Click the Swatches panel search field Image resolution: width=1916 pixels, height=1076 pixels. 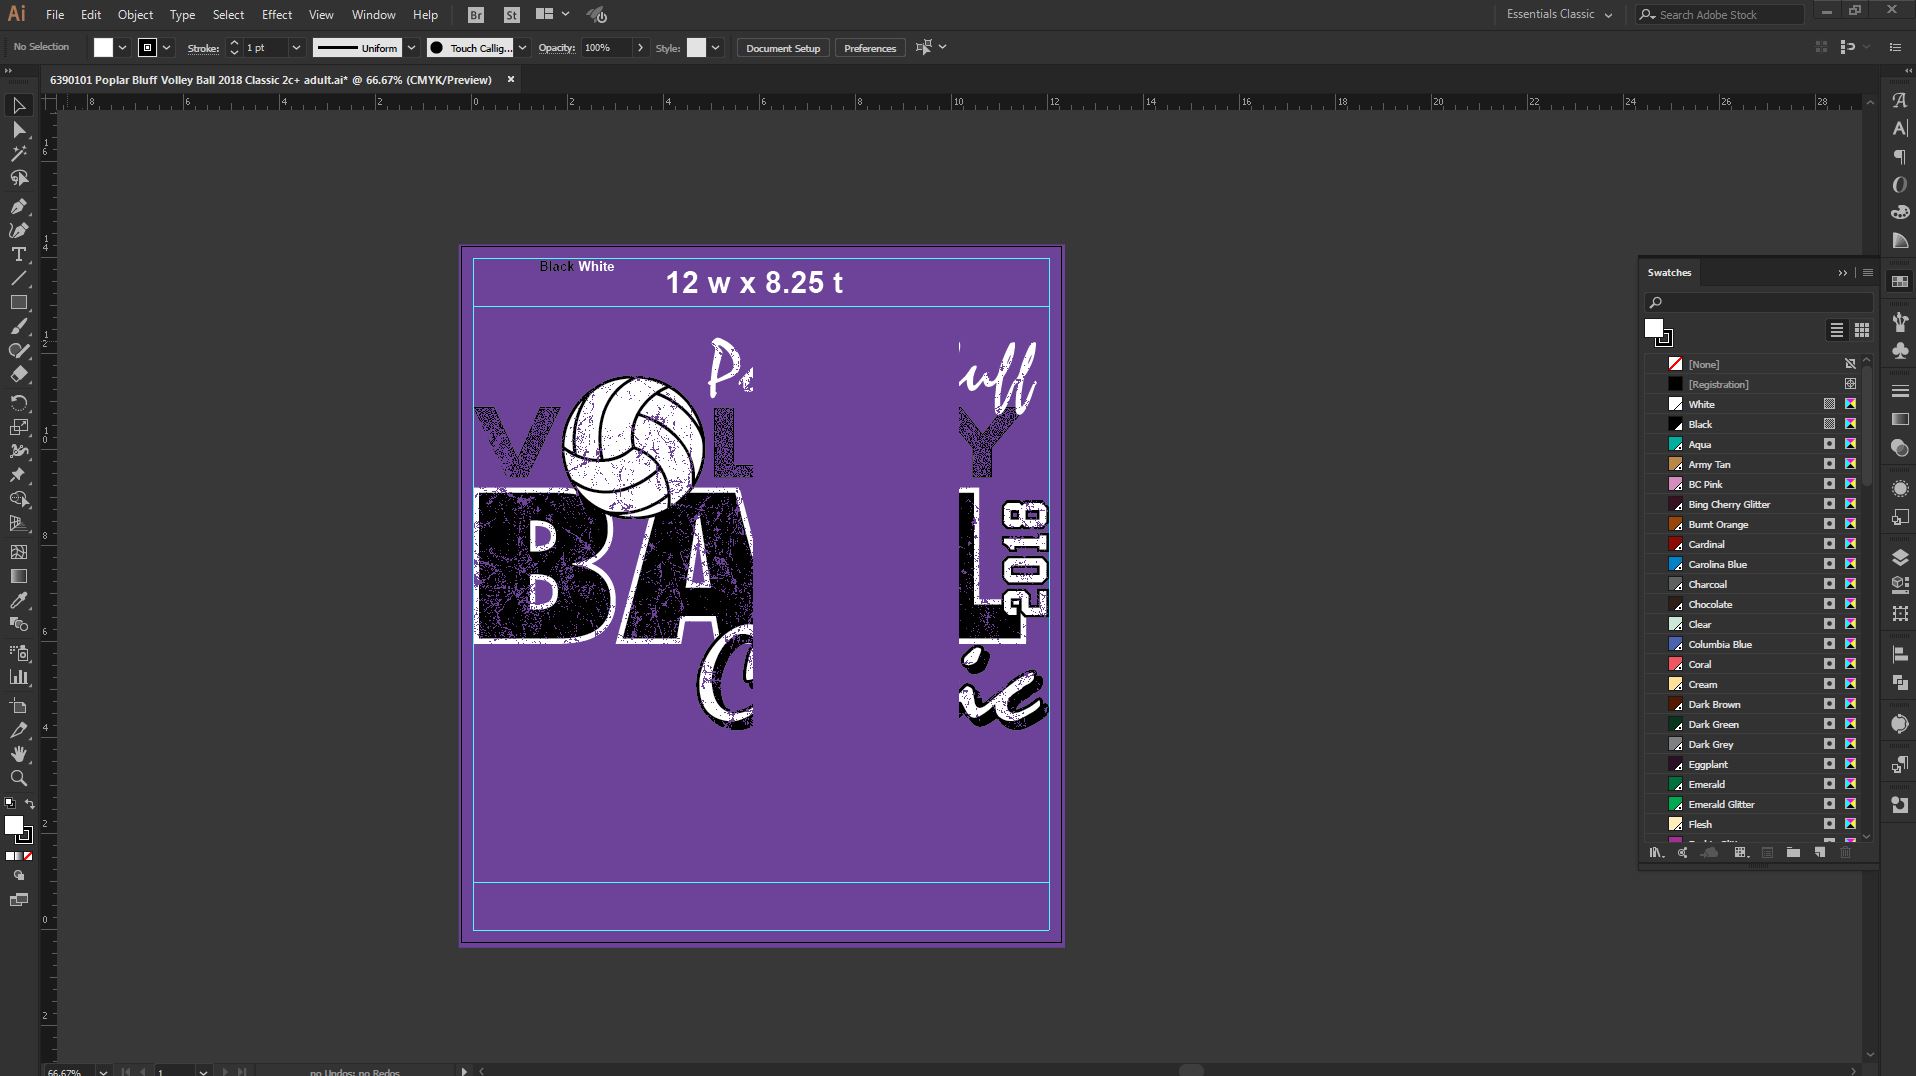tap(1760, 302)
